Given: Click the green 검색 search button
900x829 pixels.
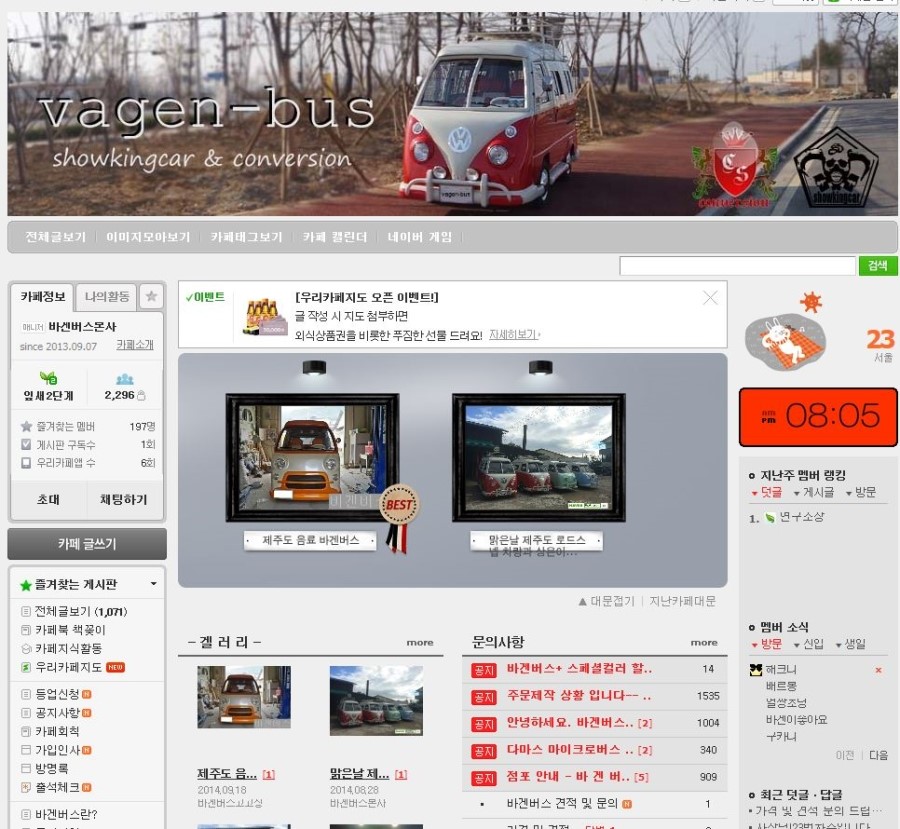Looking at the screenshot, I should pos(878,265).
